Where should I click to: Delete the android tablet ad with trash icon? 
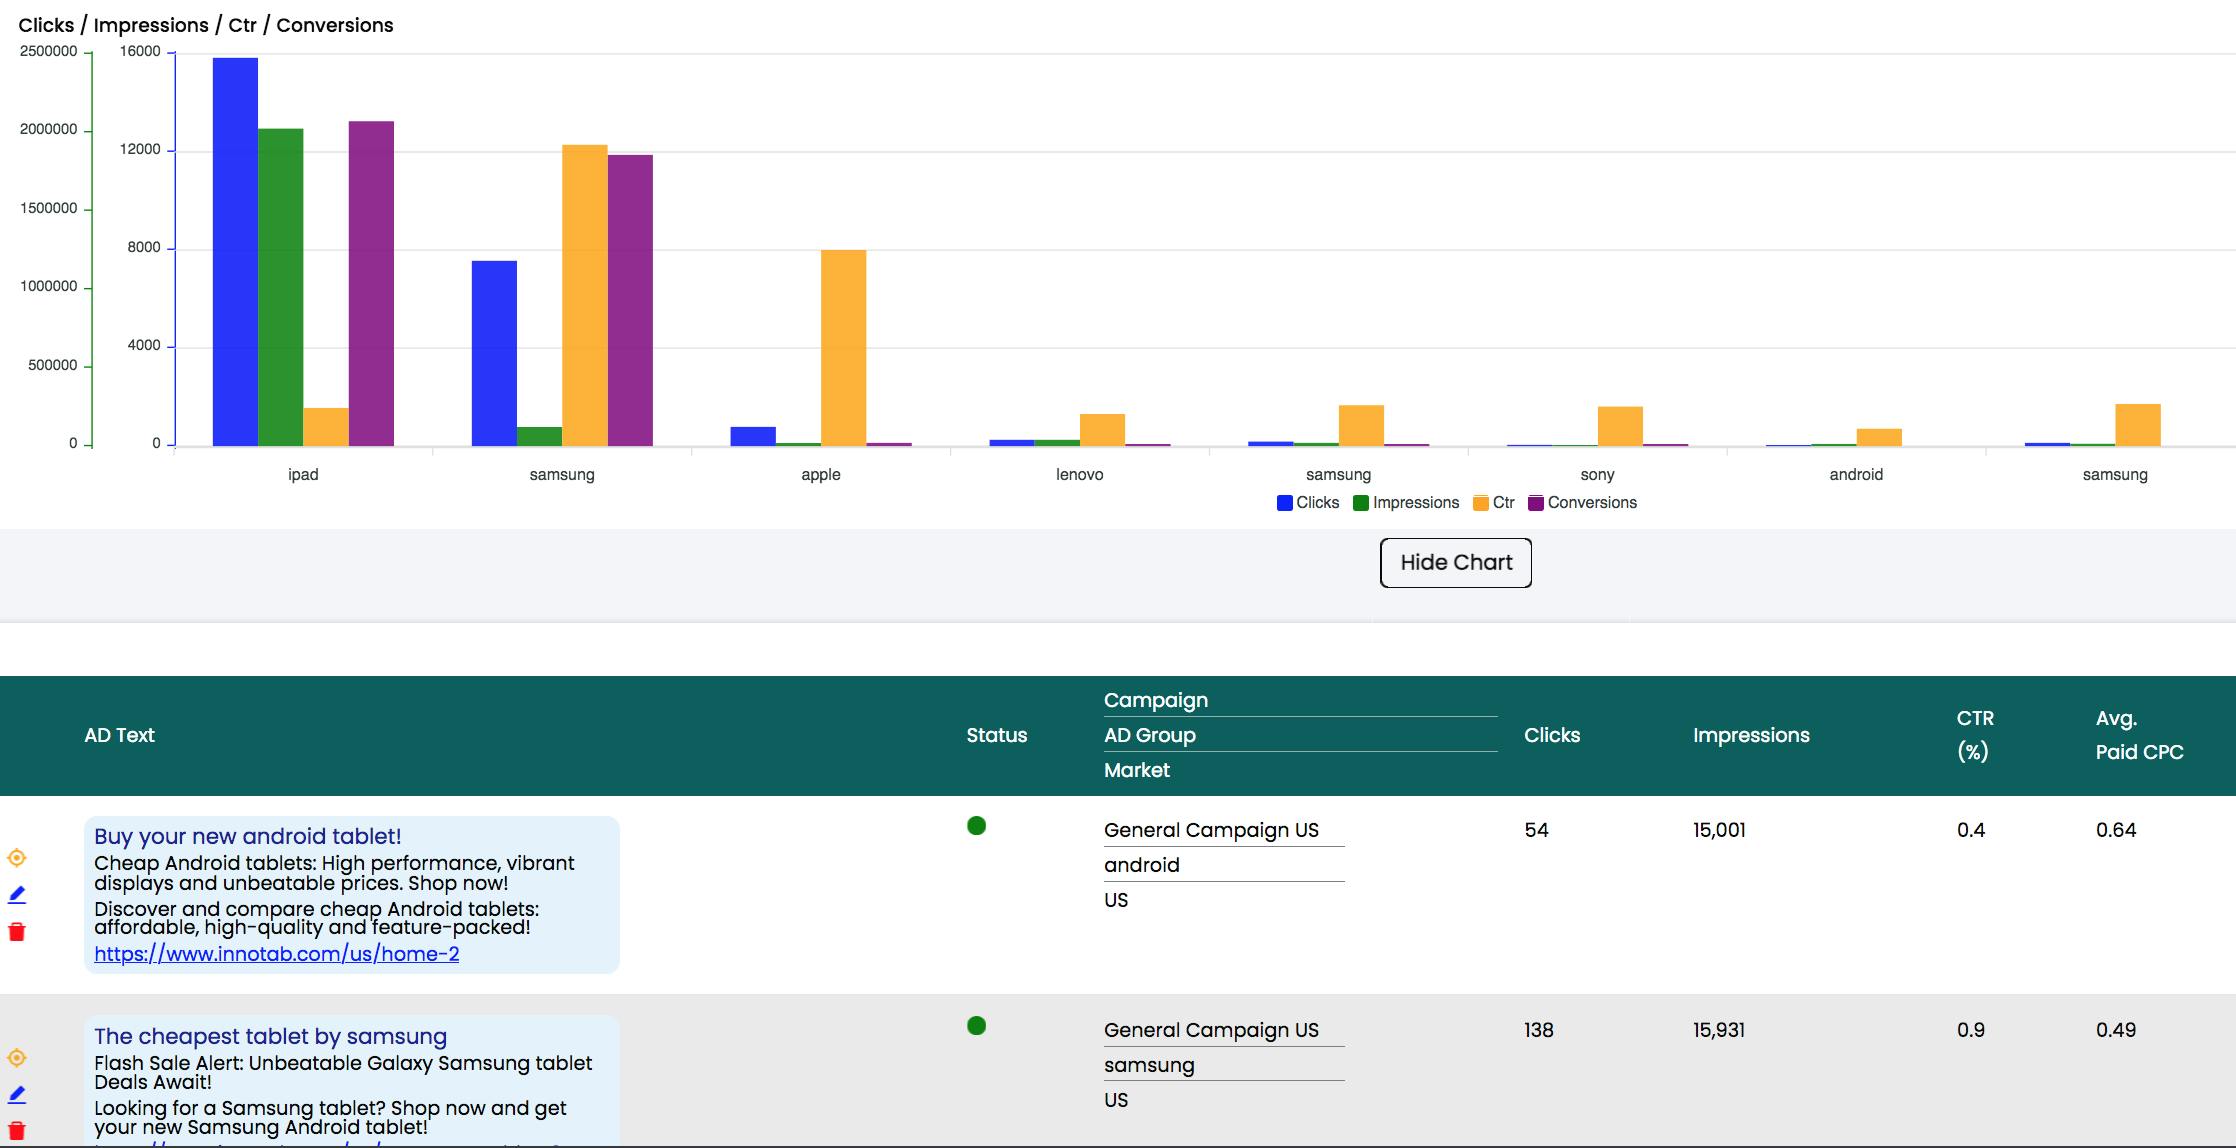(17, 932)
